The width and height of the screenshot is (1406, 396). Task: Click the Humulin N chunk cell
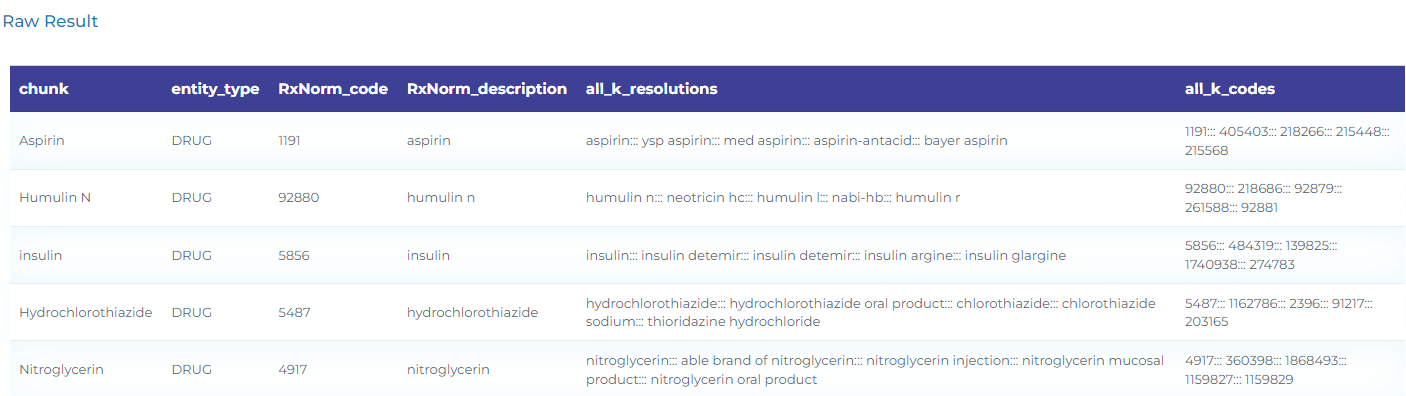pyautogui.click(x=55, y=198)
